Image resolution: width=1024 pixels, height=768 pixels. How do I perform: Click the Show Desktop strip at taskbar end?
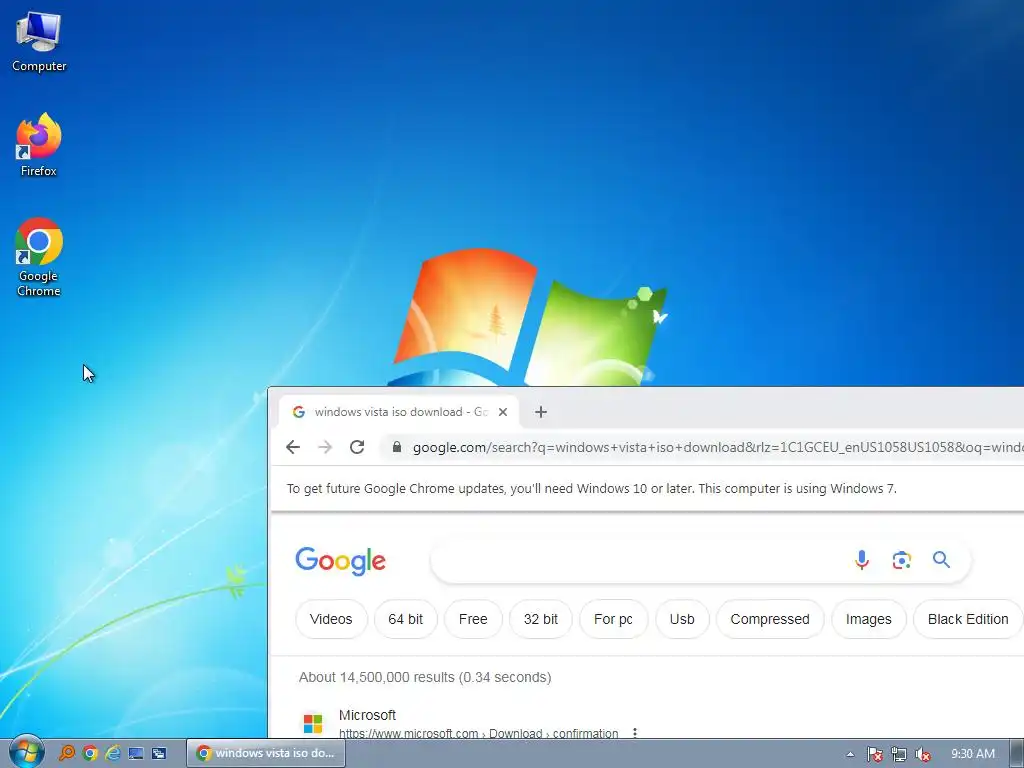pyautogui.click(x=1017, y=753)
